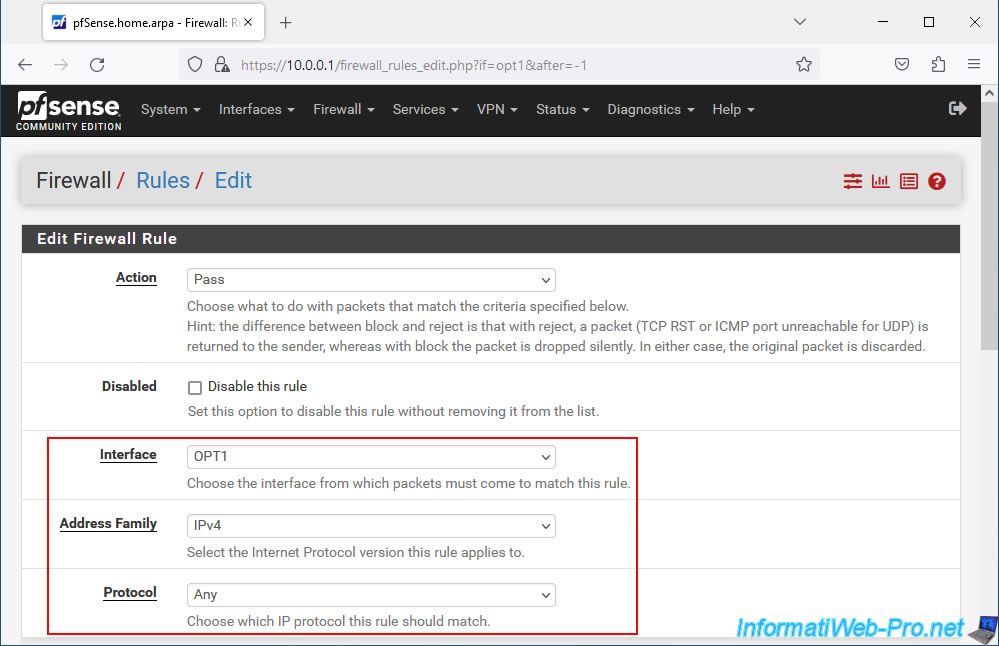Click the Edit breadcrumb link

click(233, 181)
